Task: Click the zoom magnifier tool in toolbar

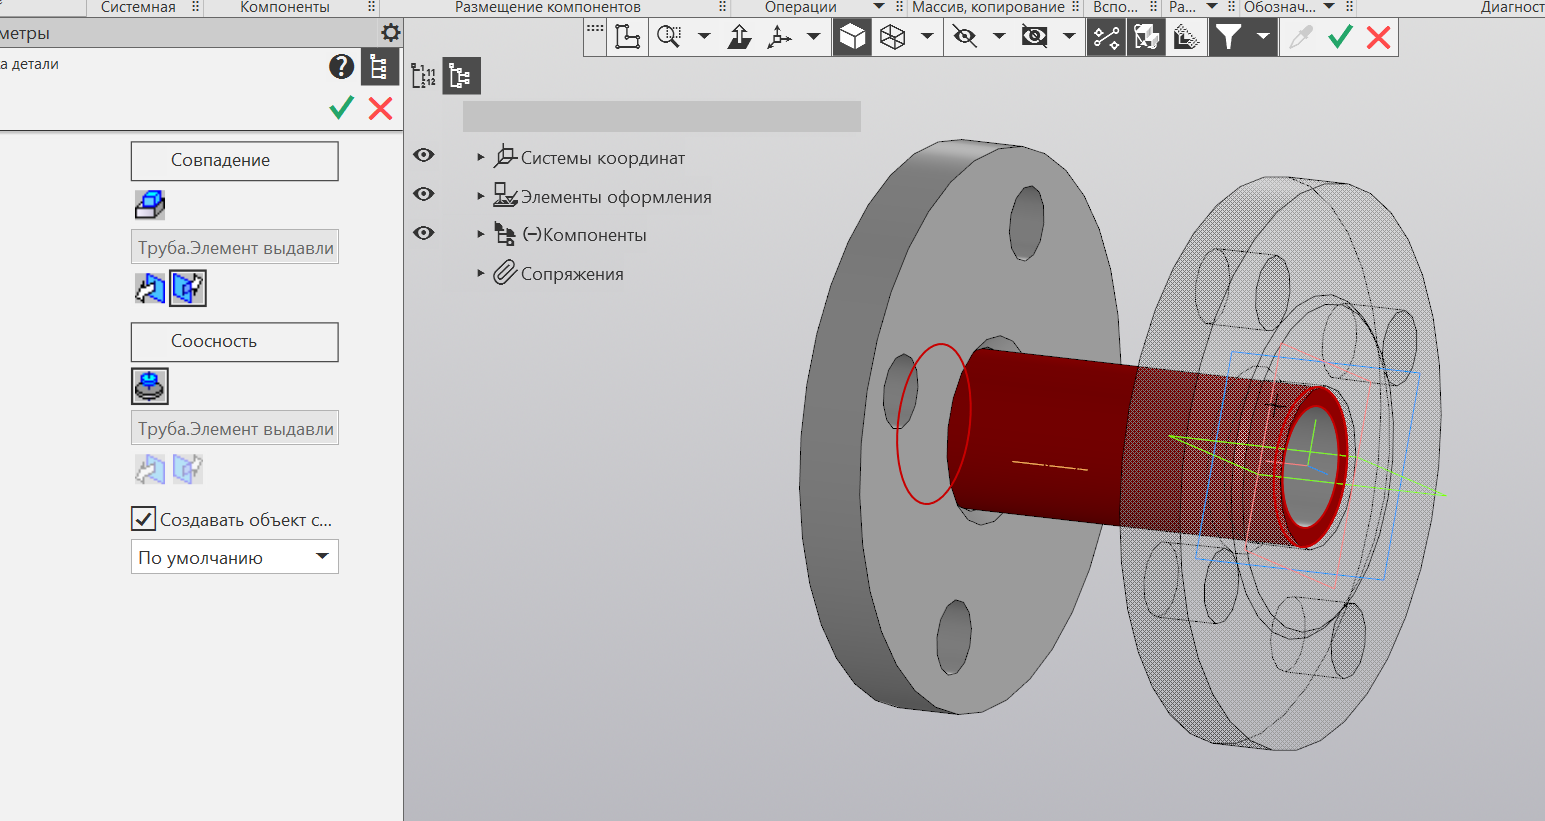Action: pos(669,38)
